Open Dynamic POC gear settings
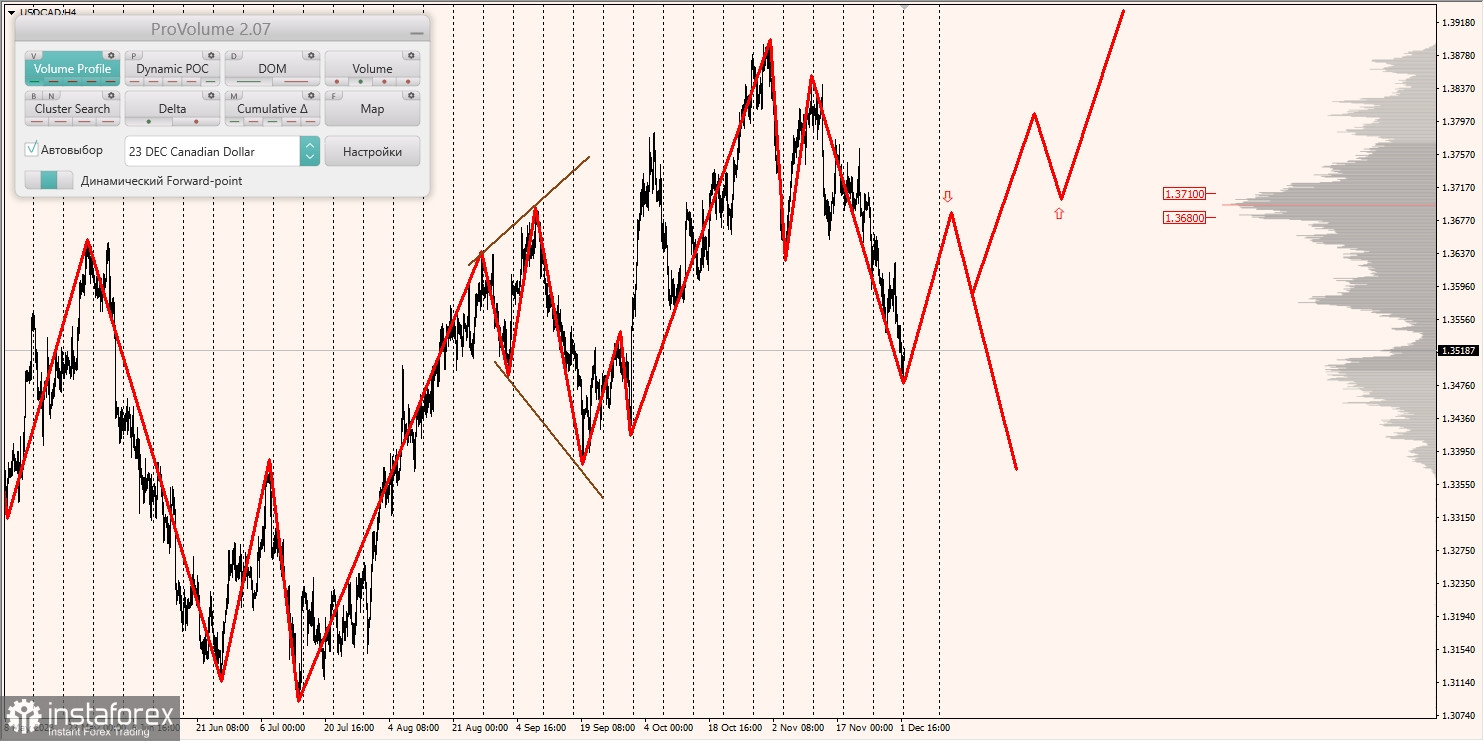The image size is (1484, 741). tap(211, 55)
